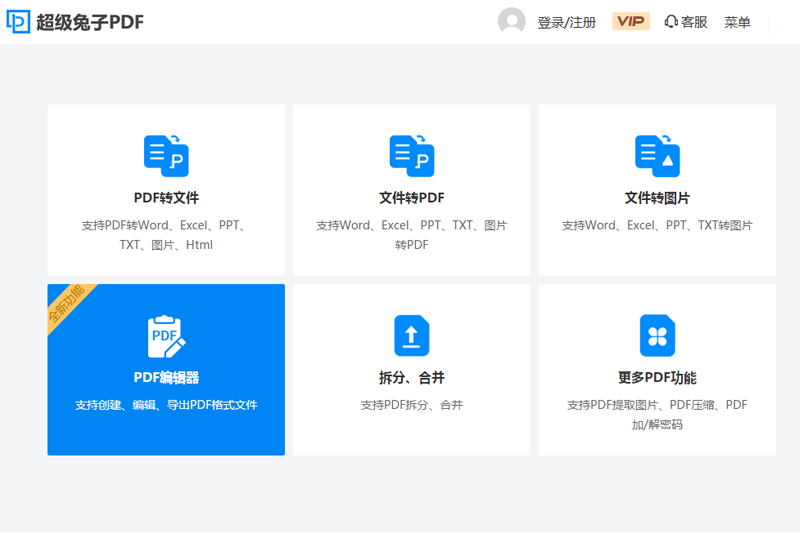Select the 更多PDF功能 title
The height and width of the screenshot is (533, 800).
[657, 377]
